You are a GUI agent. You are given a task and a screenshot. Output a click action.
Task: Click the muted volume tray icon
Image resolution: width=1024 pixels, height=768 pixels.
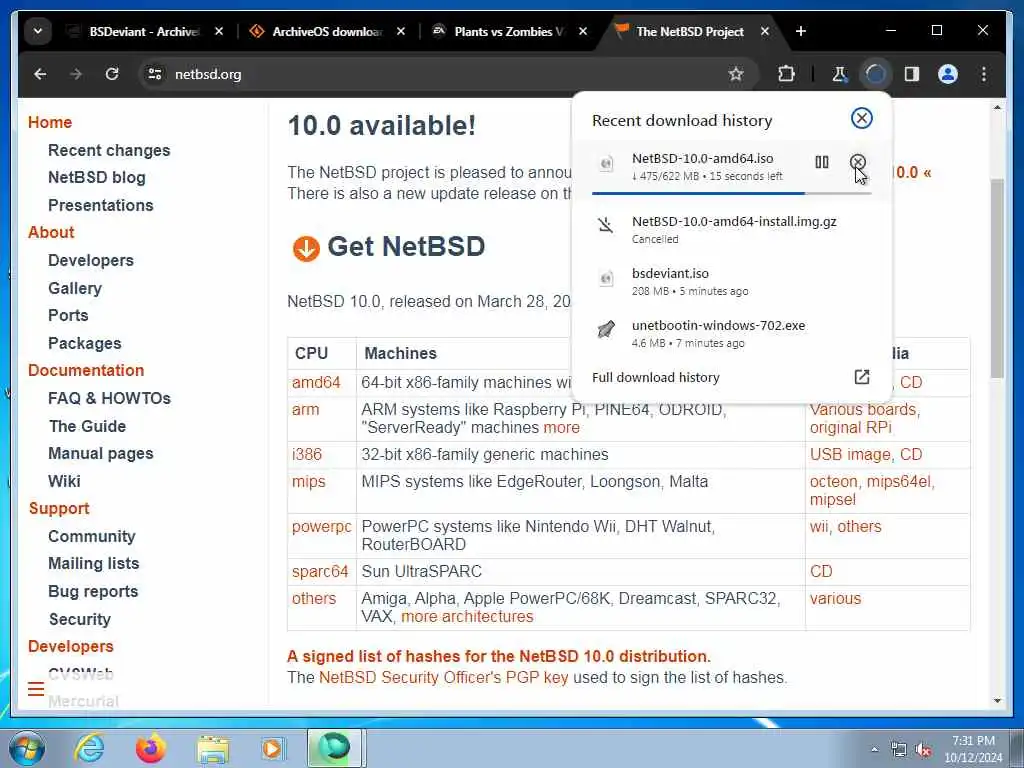point(922,750)
